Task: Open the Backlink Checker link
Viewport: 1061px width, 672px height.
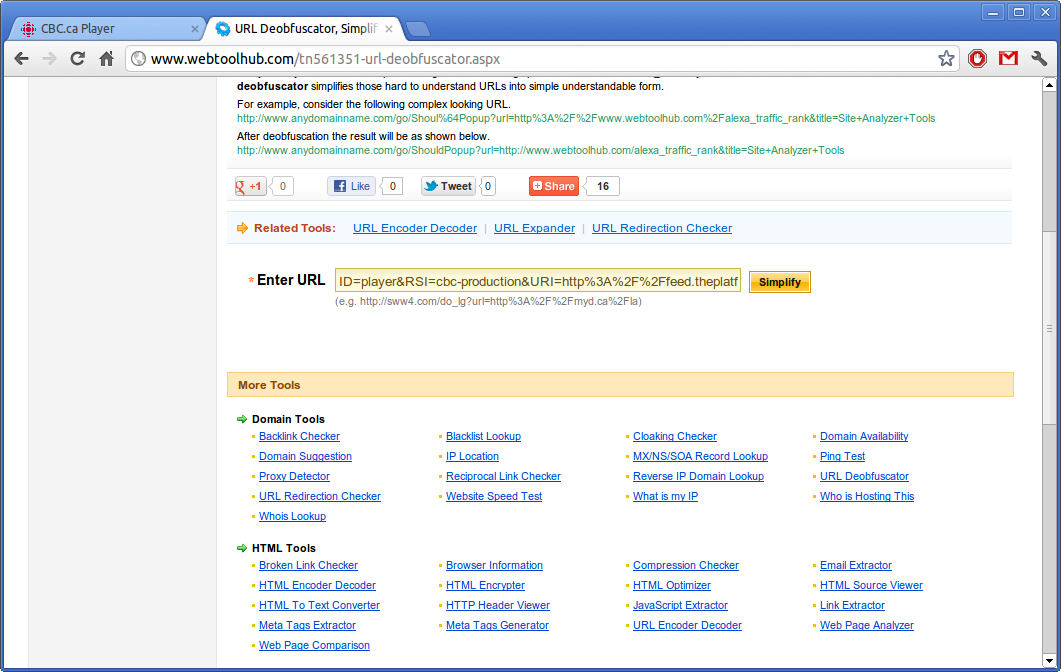Action: point(299,436)
